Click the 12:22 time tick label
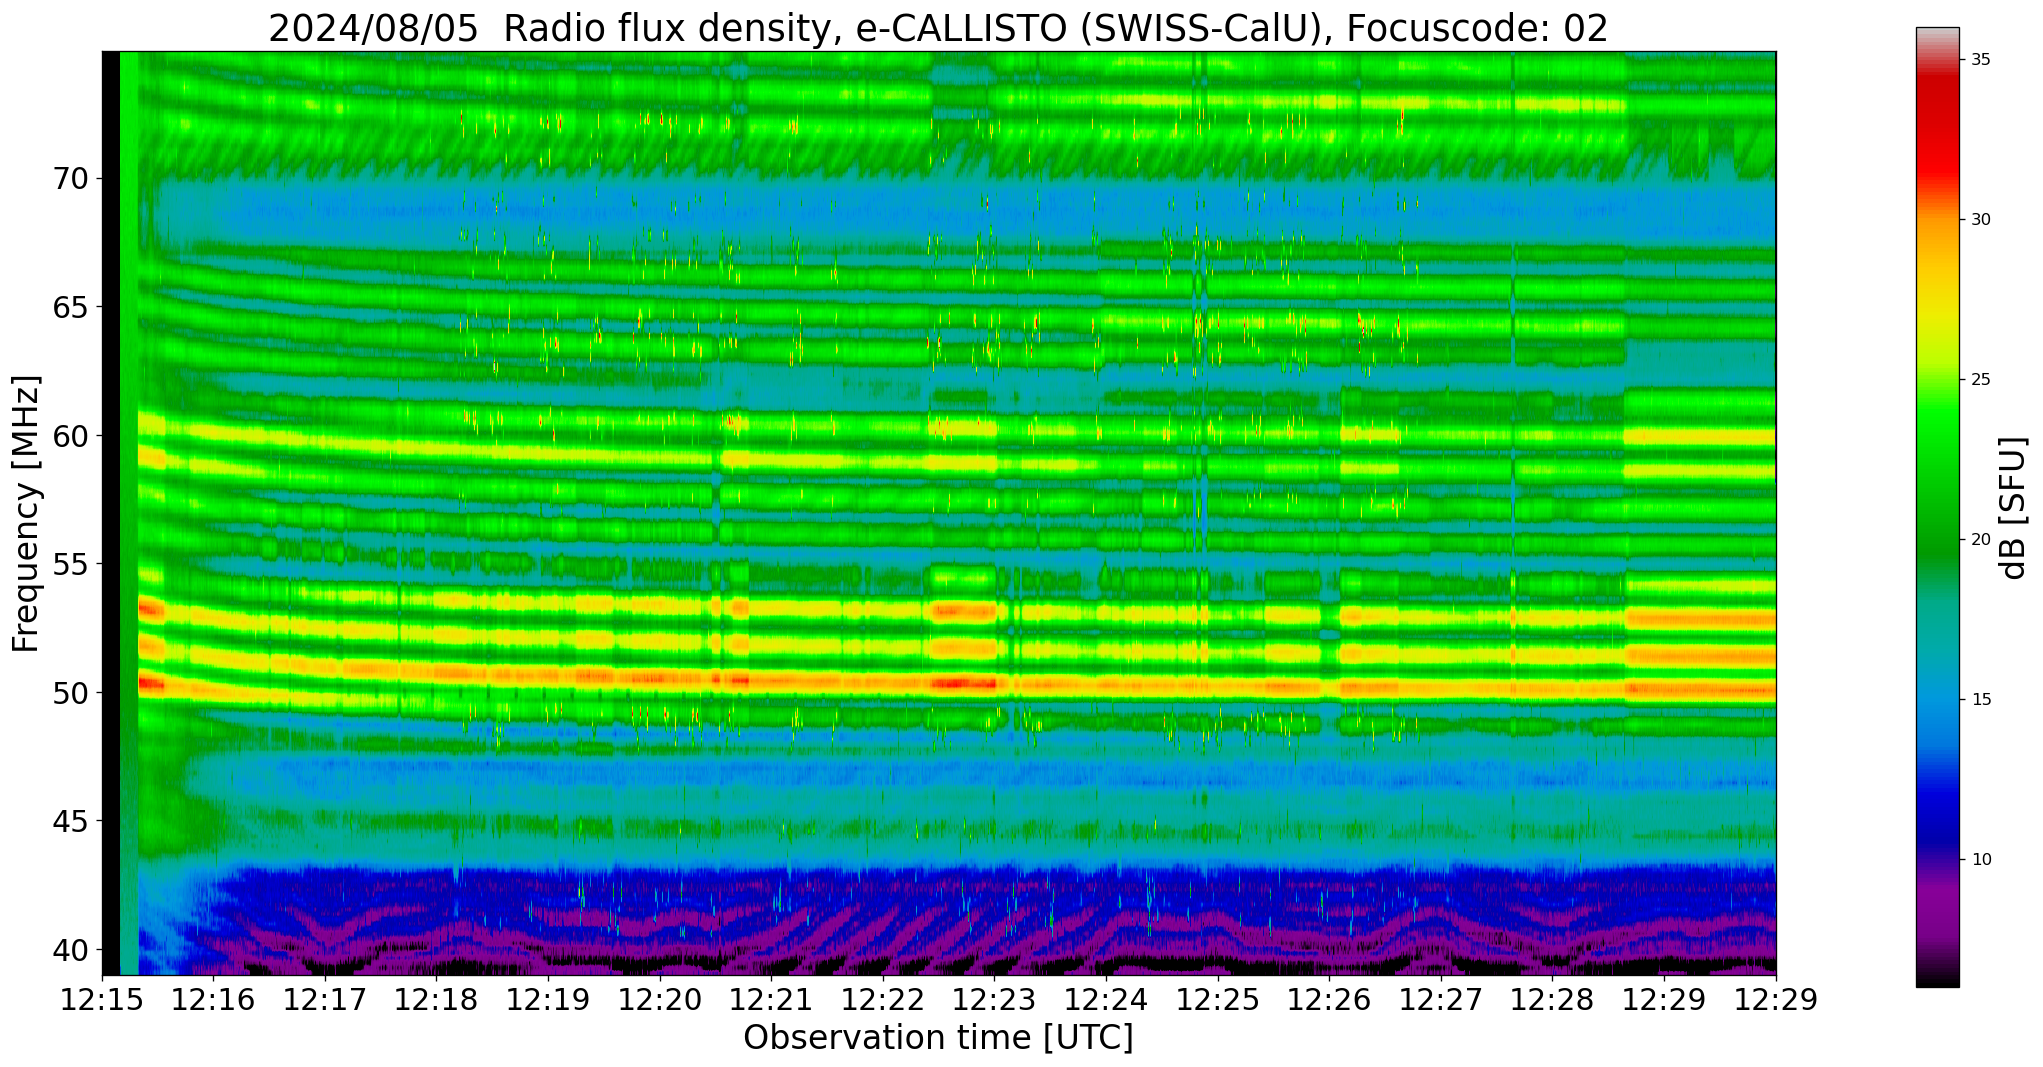 tap(883, 1000)
